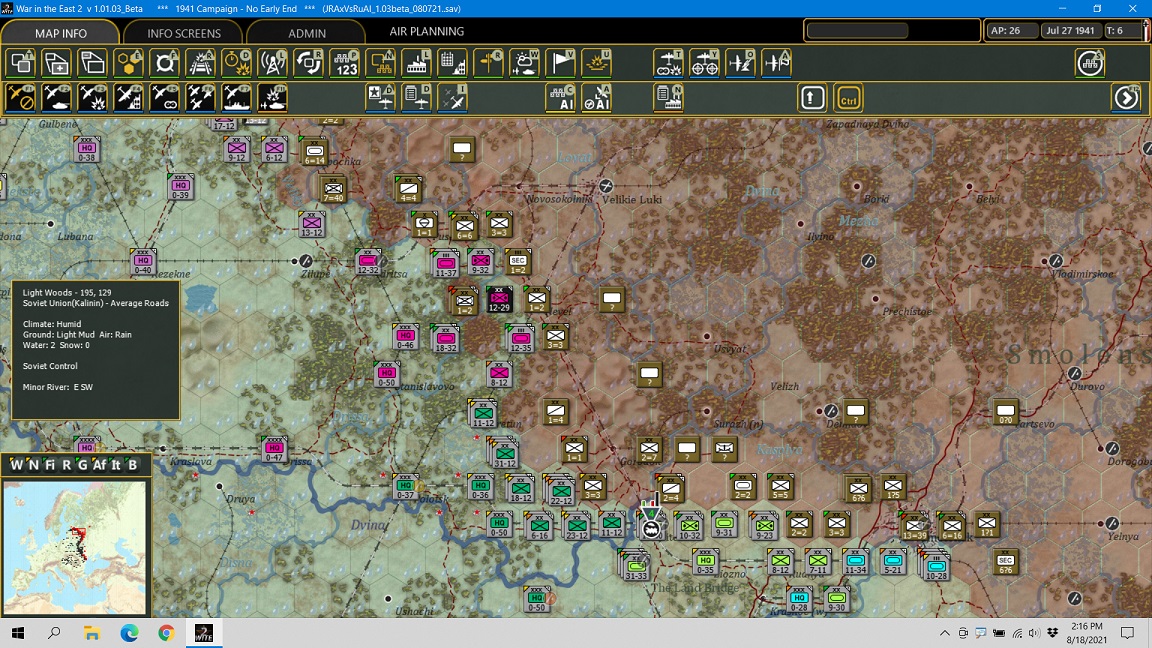Select the F1 air mode with prohibition sign
Viewport: 1152px width, 648px height.
pos(21,98)
